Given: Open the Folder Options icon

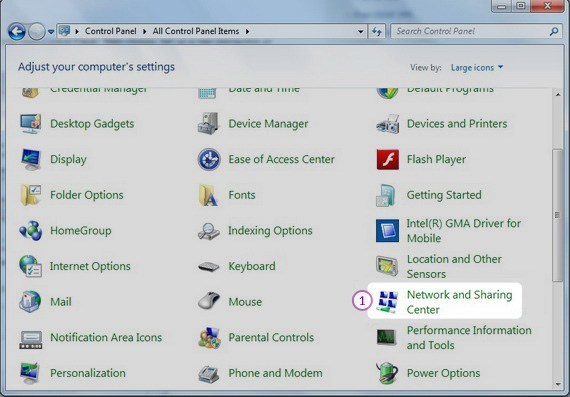Looking at the screenshot, I should [x=31, y=195].
